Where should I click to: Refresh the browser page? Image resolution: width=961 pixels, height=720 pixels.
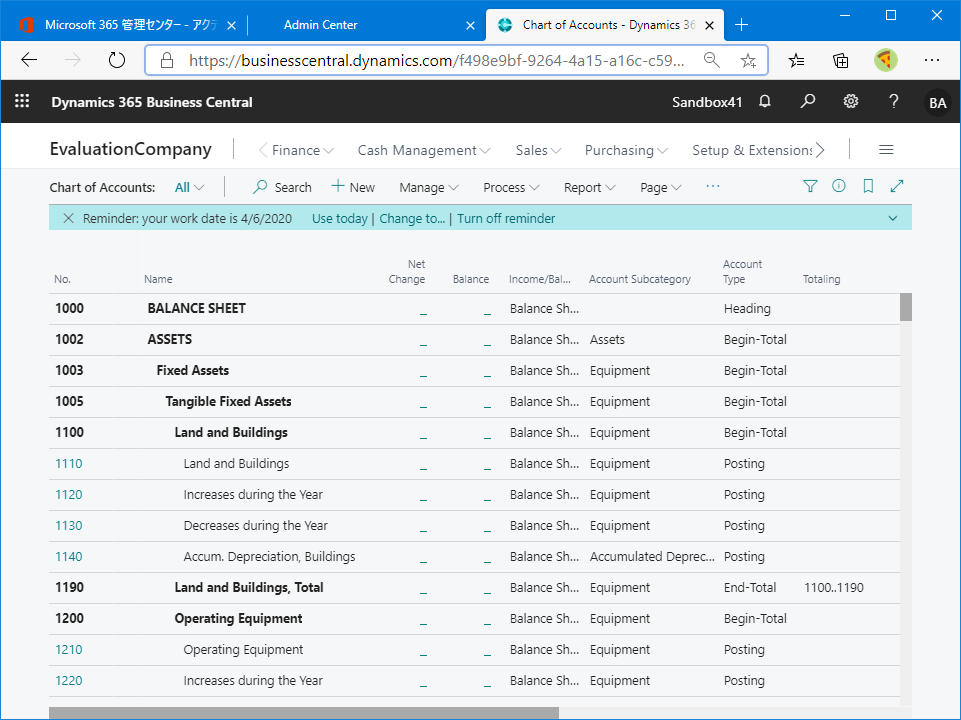click(116, 60)
